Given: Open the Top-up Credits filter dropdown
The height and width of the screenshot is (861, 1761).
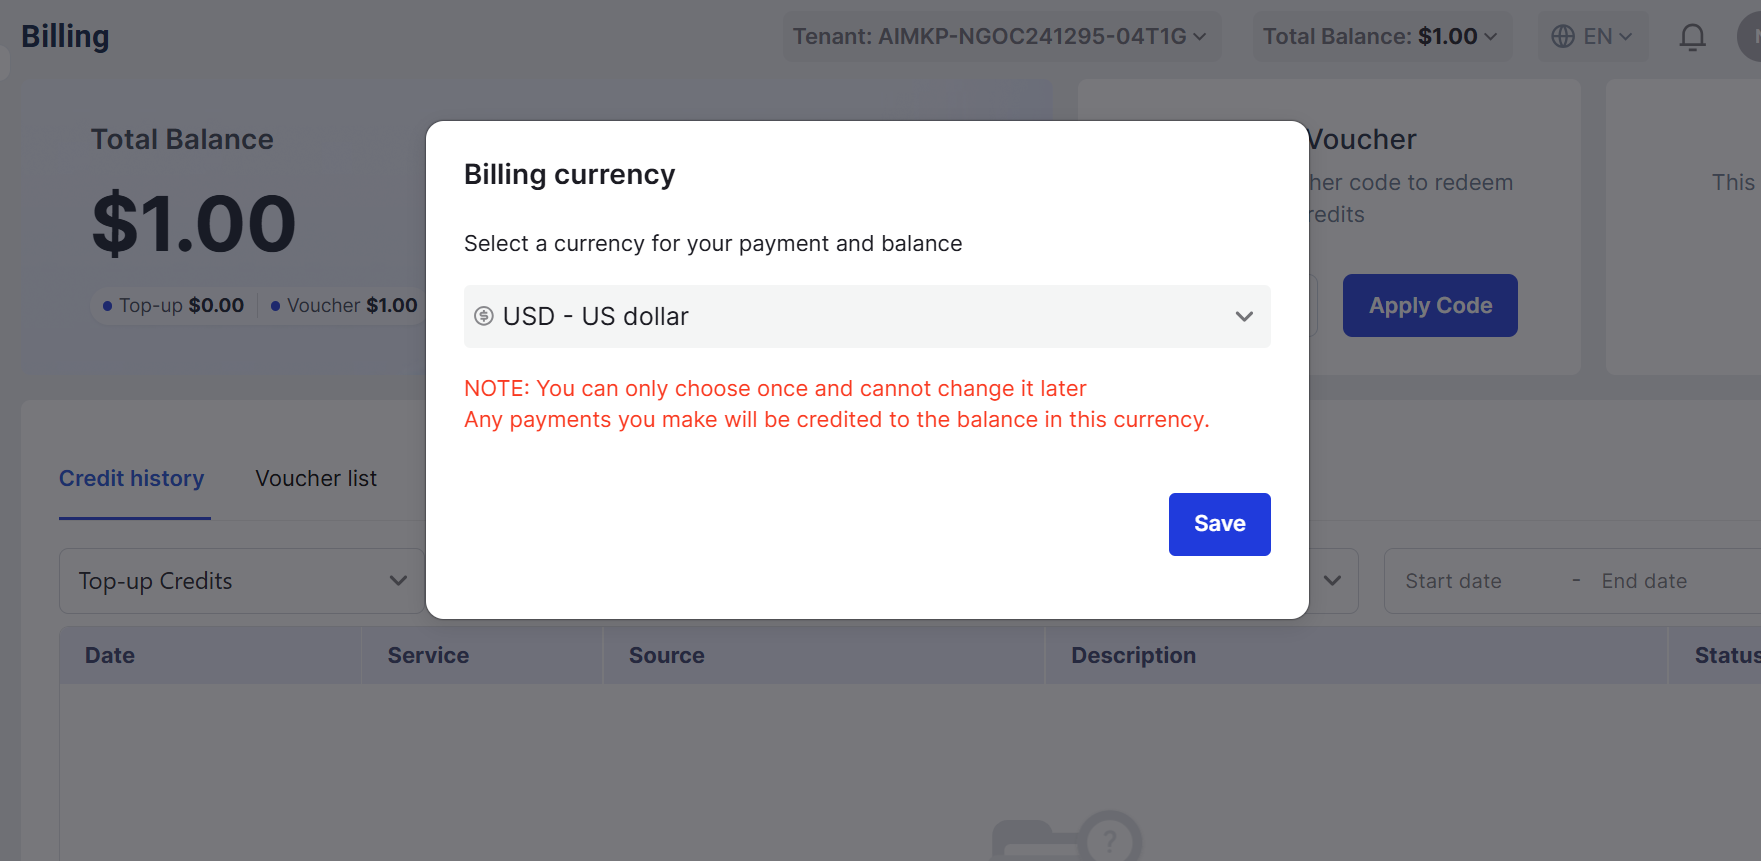Looking at the screenshot, I should (x=242, y=581).
